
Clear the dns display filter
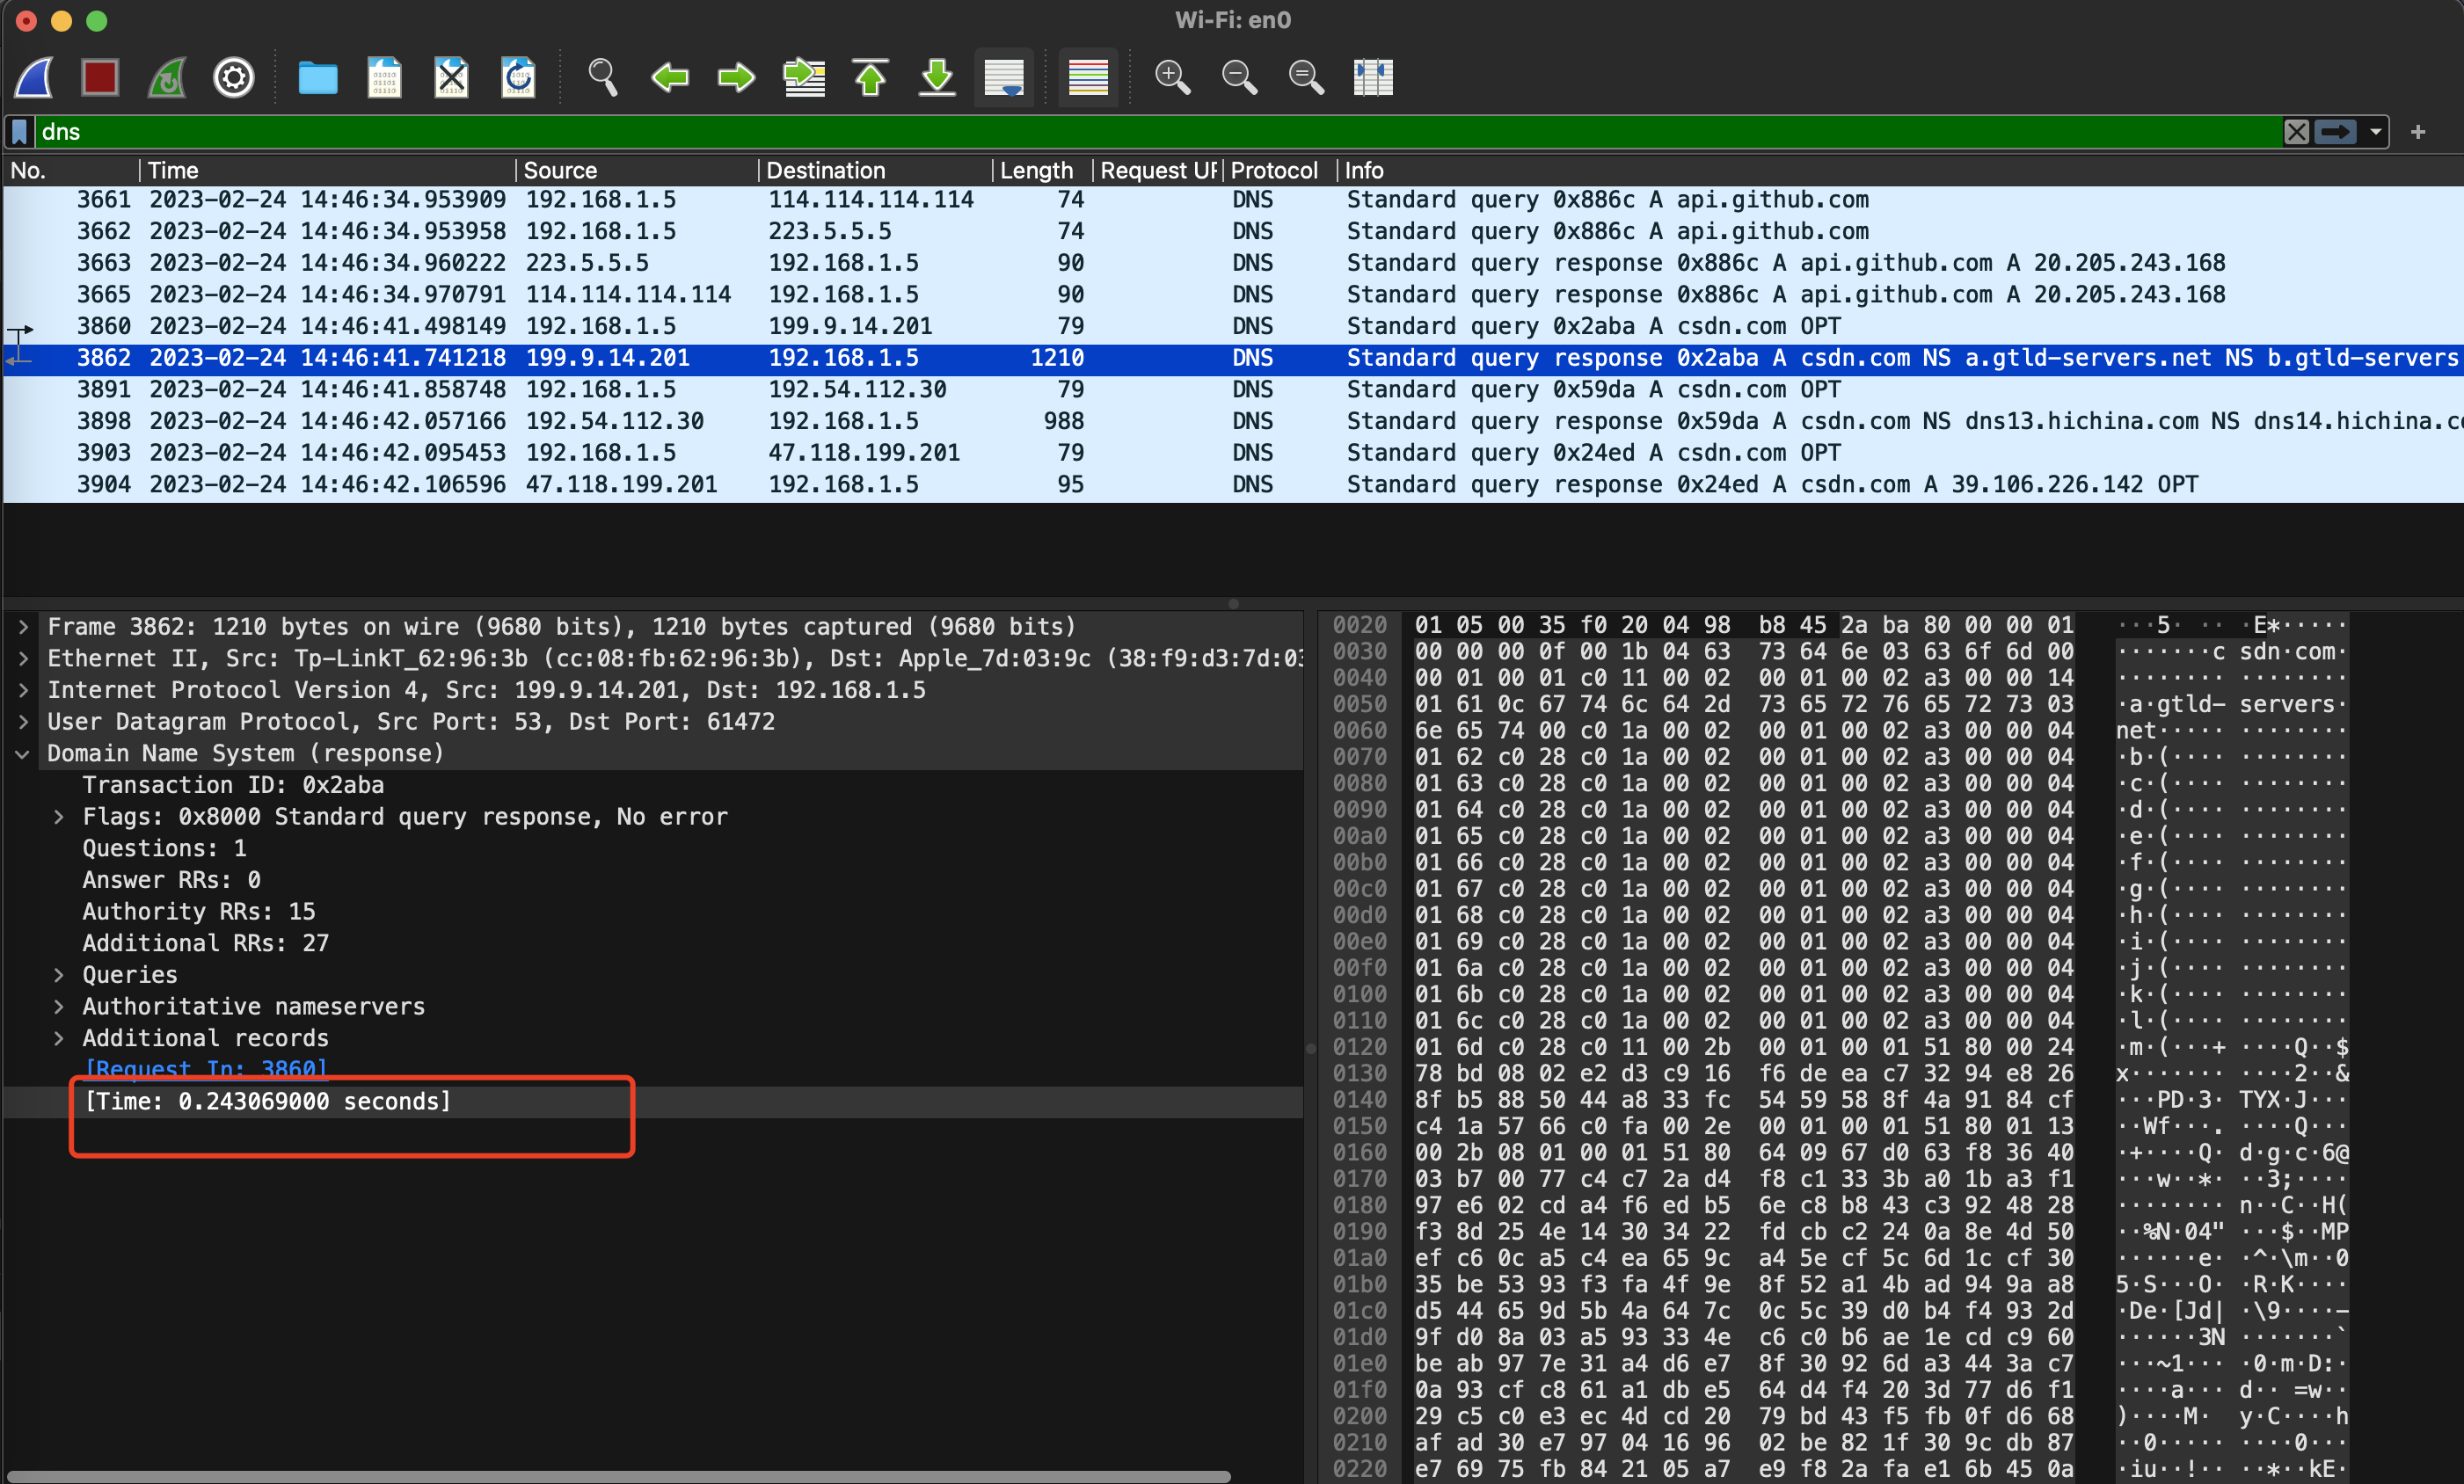(x=2296, y=132)
